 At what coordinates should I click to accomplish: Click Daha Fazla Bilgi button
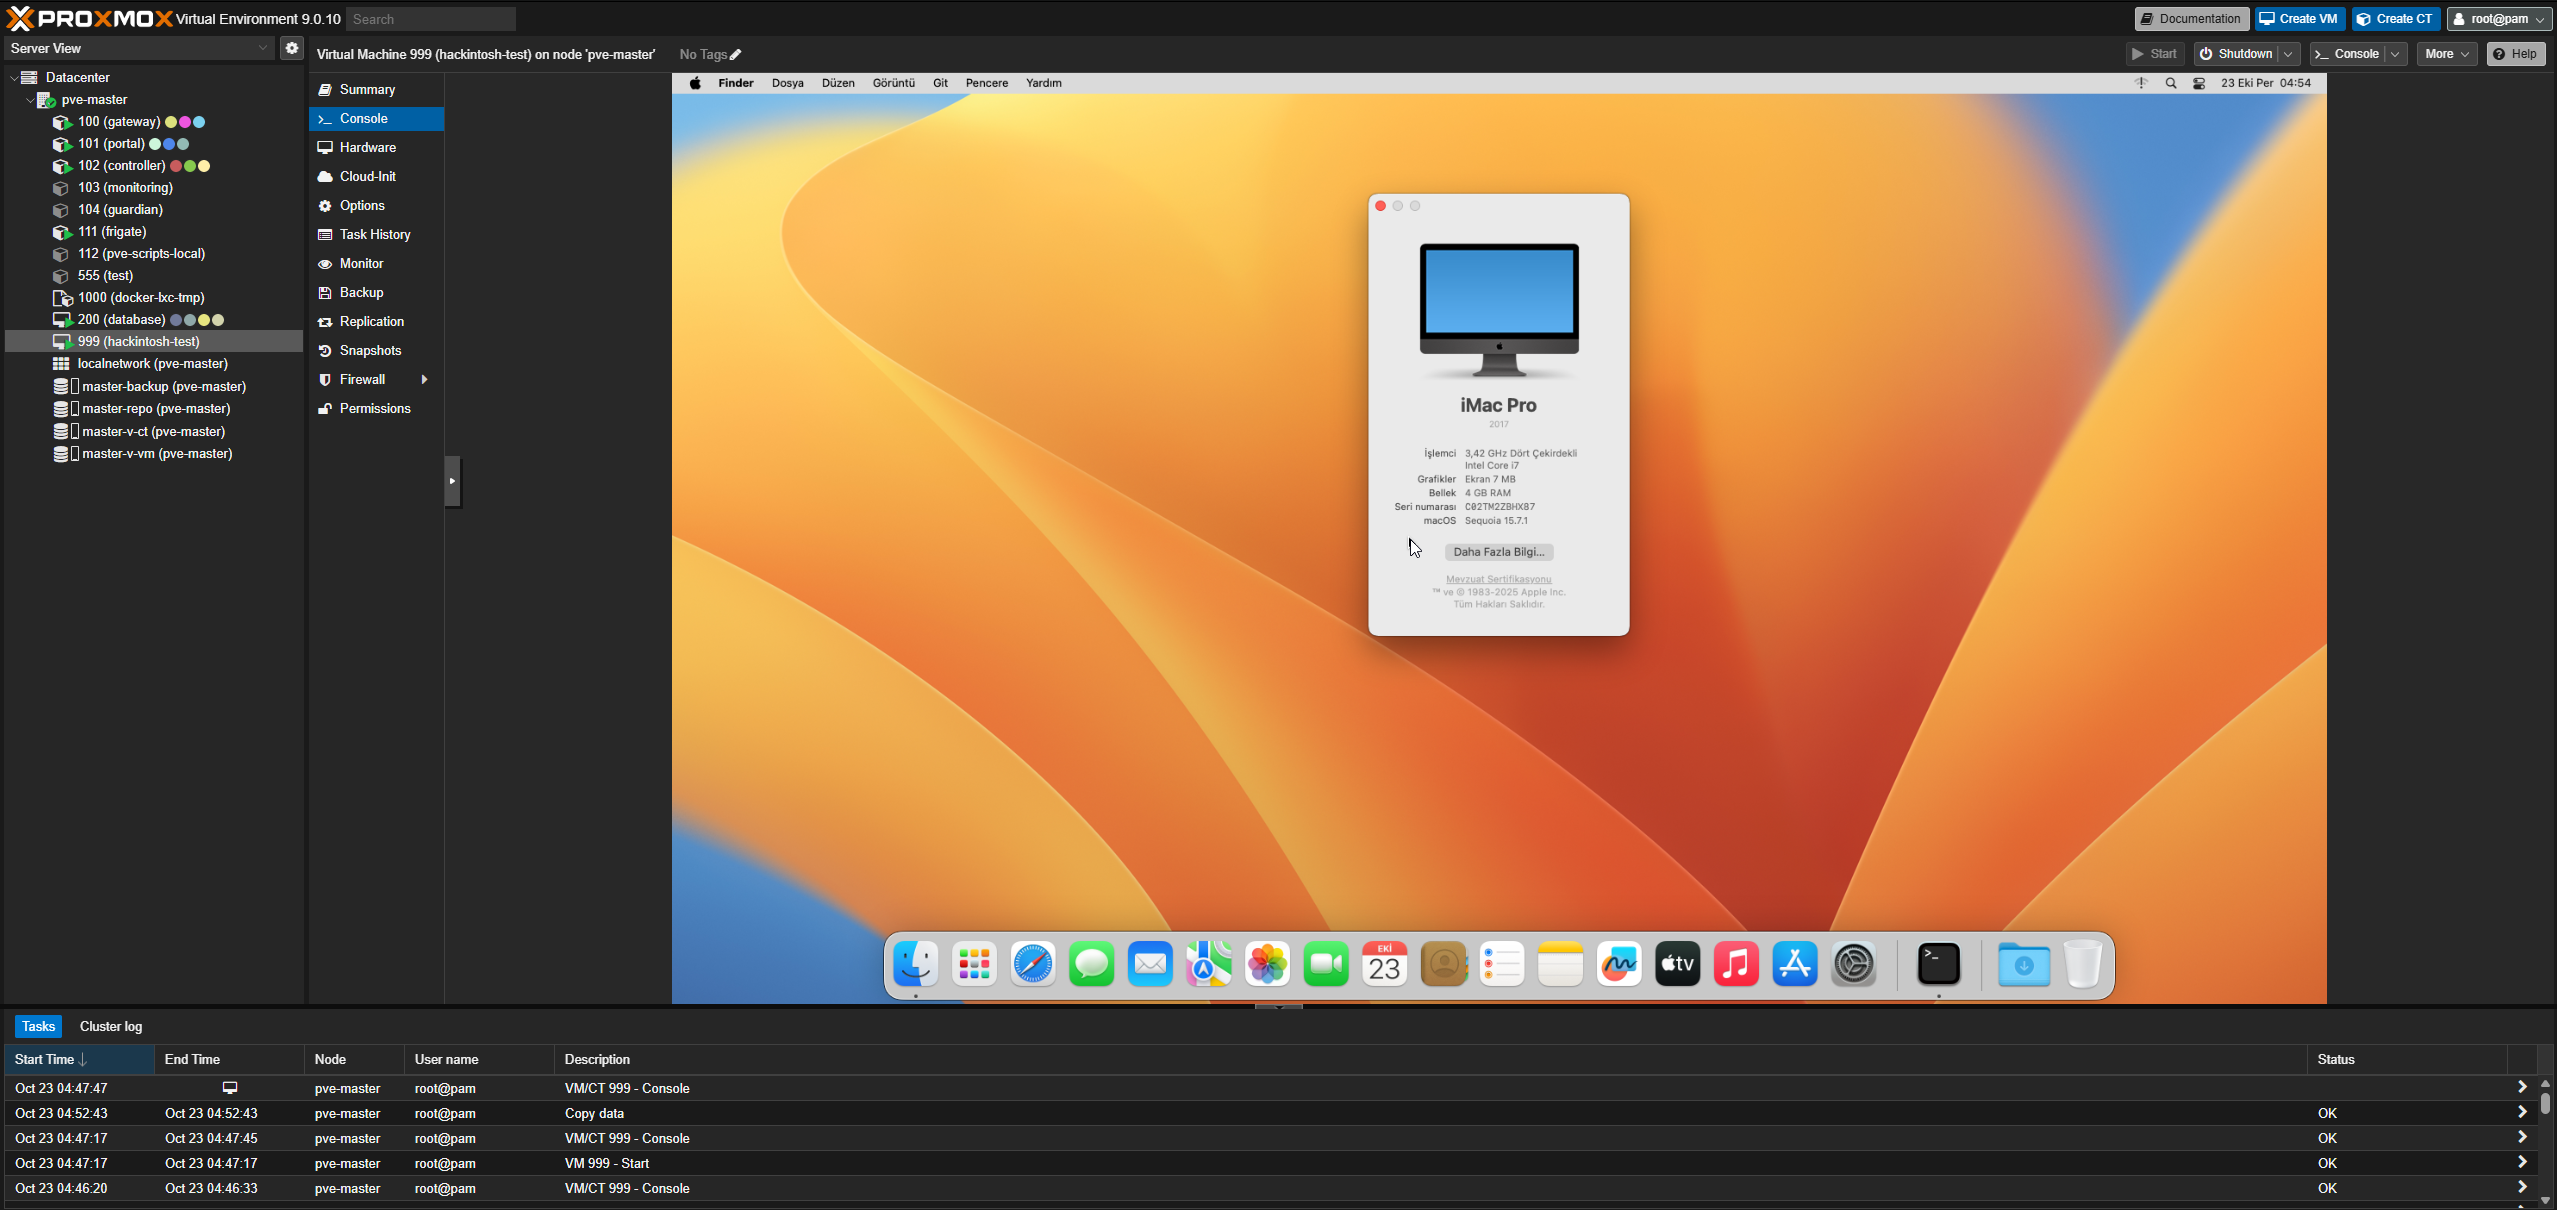pos(1498,552)
